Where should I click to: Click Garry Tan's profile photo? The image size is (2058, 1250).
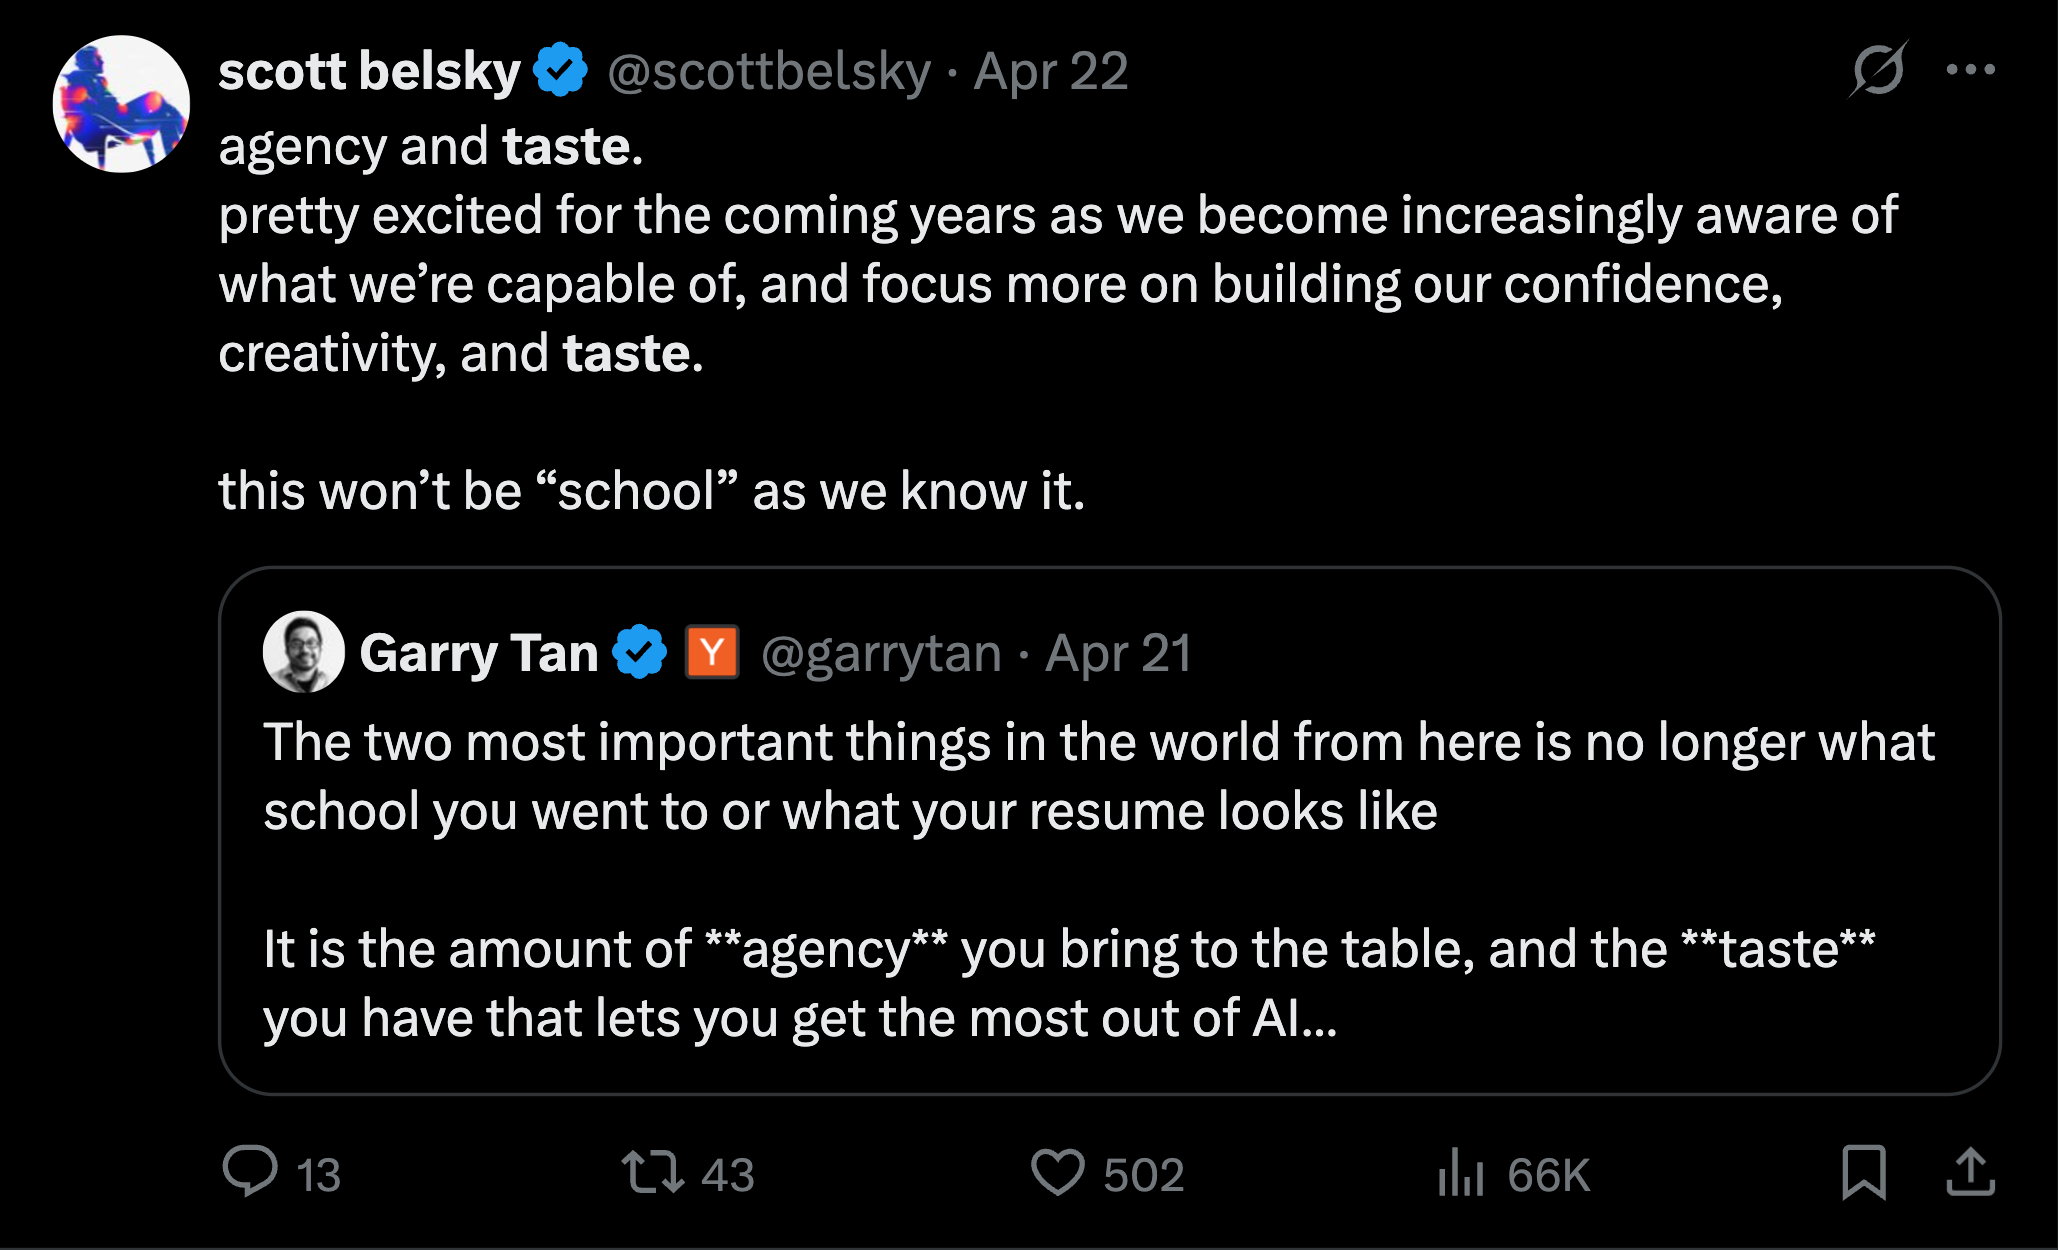point(303,652)
